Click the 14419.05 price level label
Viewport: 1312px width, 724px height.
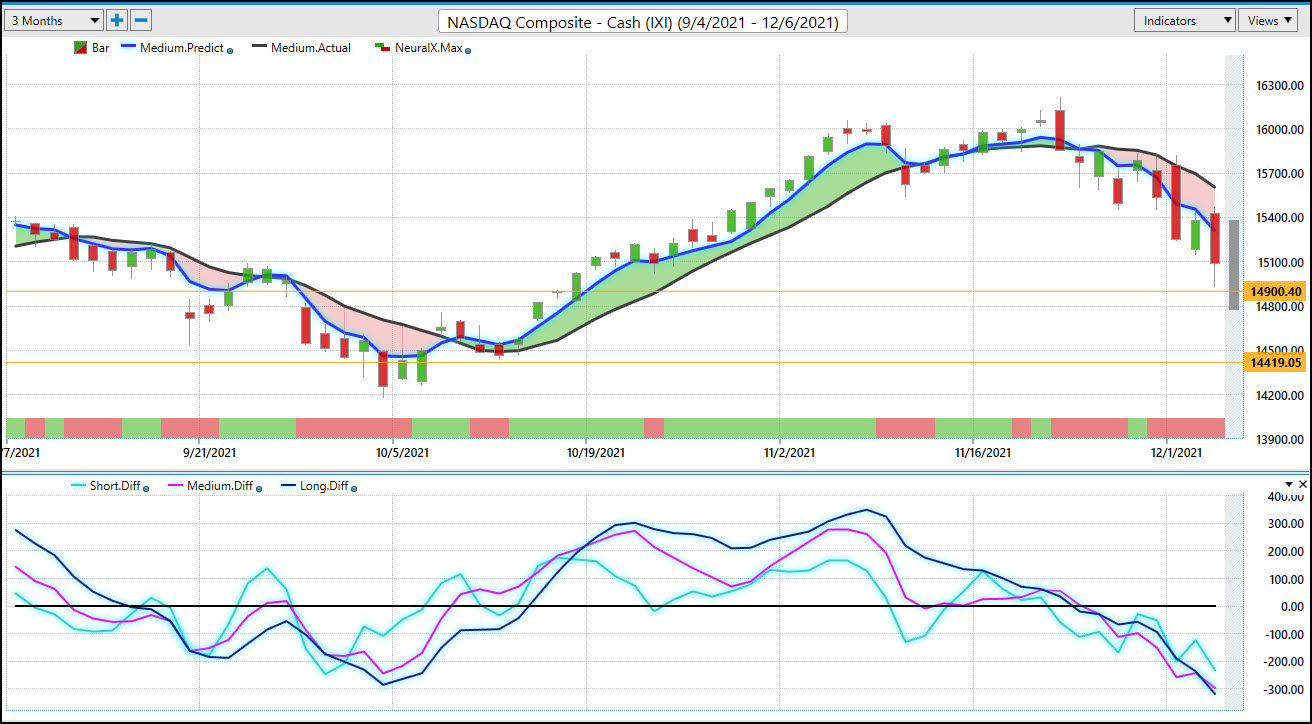pyautogui.click(x=1275, y=363)
